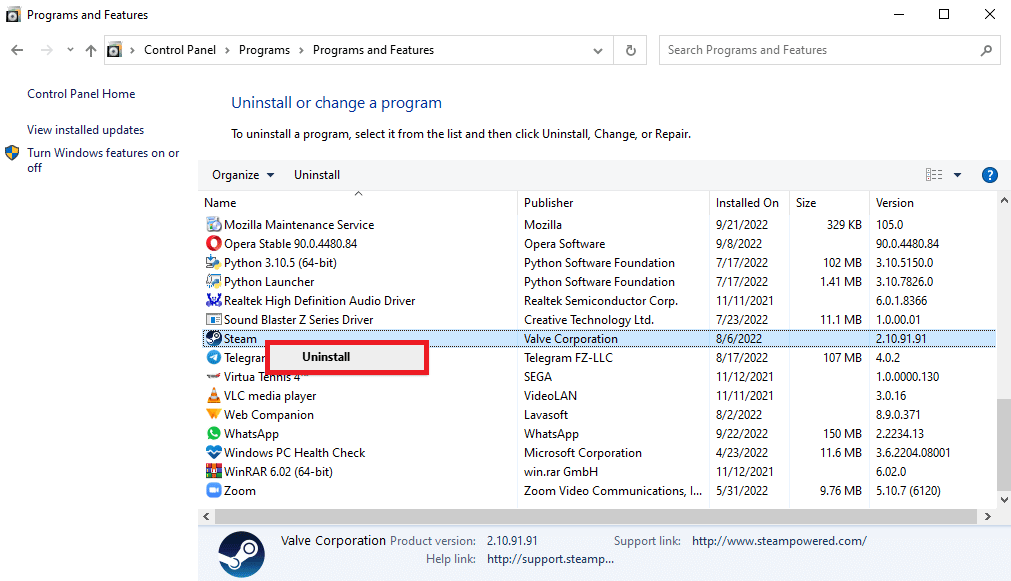Open the View installed updates link
This screenshot has height=581, width=1011.
click(84, 129)
